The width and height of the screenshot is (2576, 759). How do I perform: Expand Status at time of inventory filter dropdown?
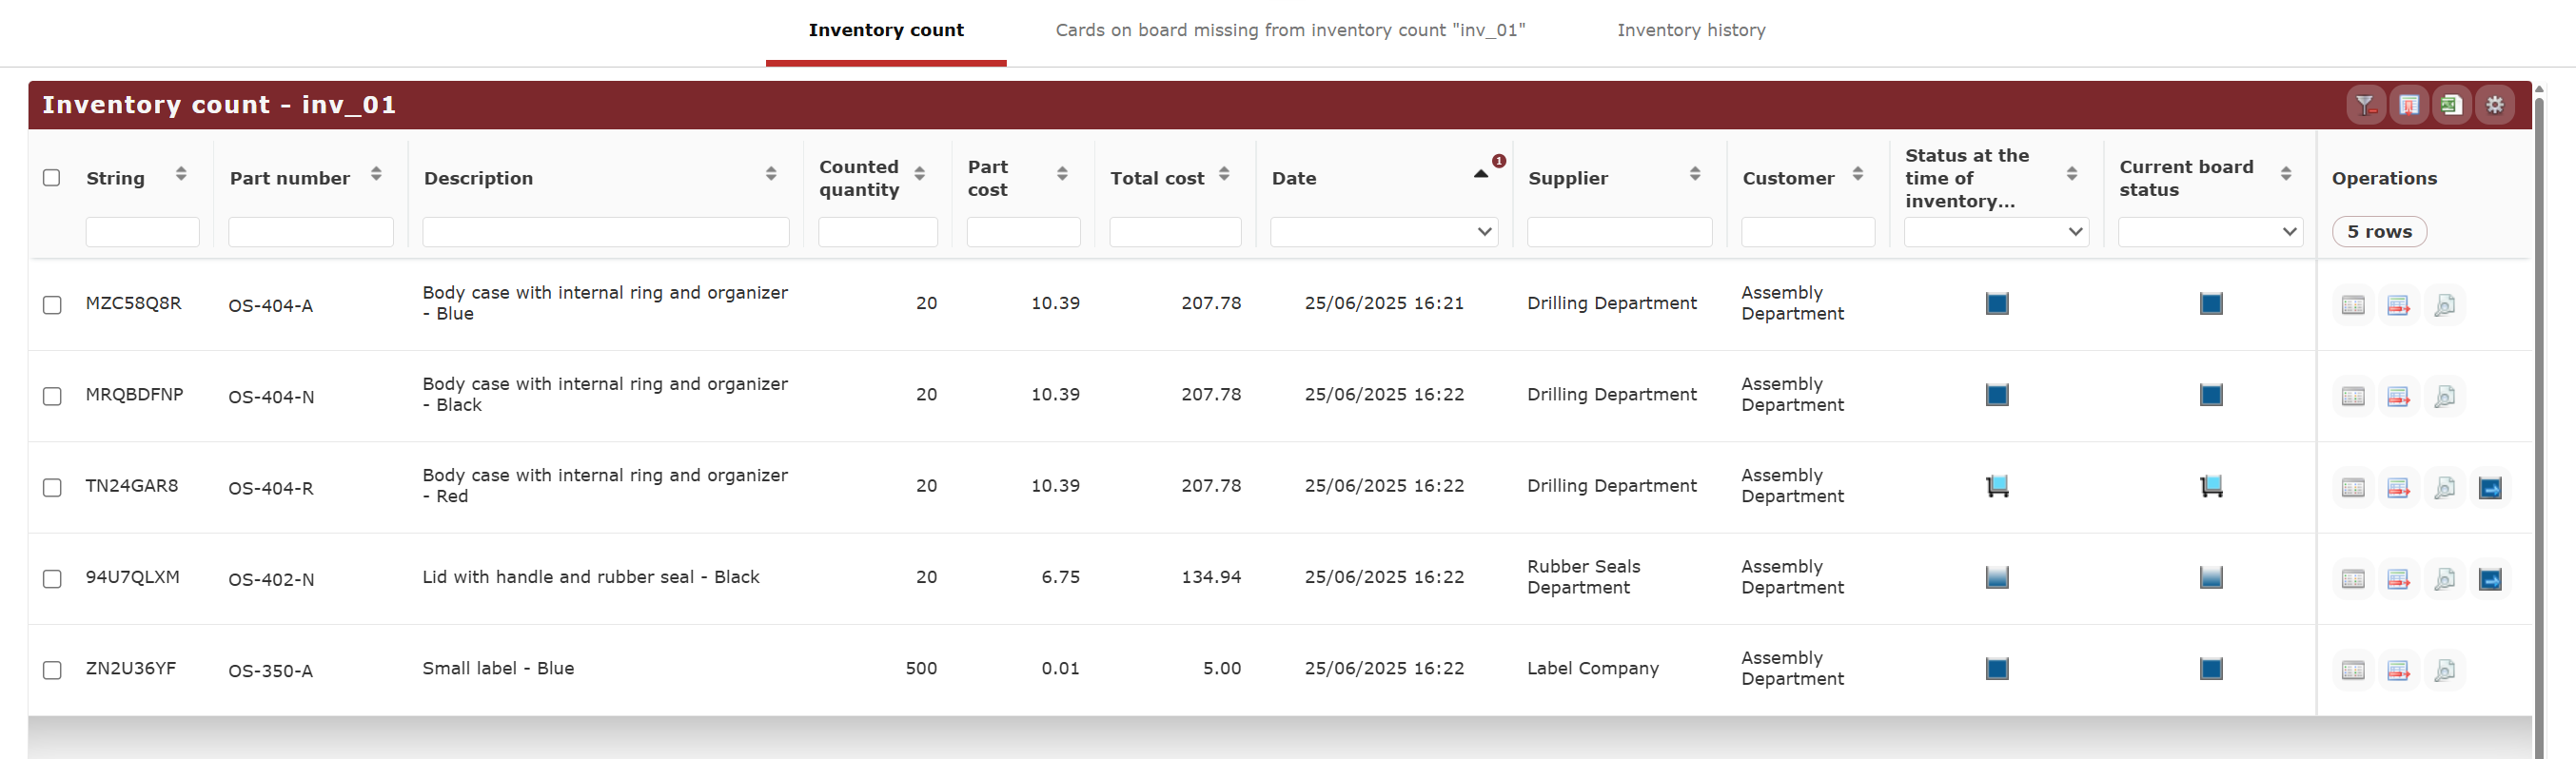point(1995,232)
